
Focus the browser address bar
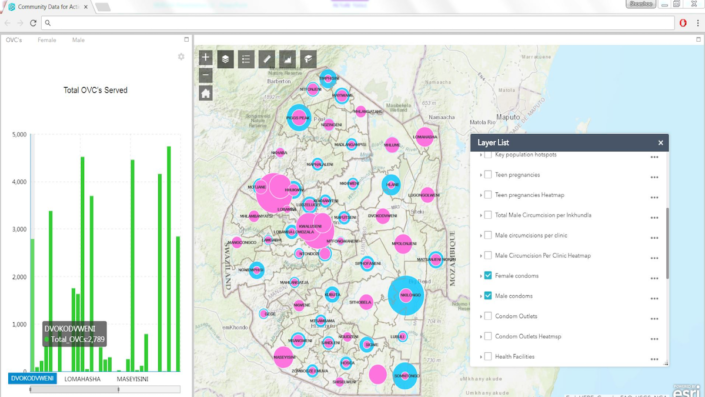click(x=358, y=23)
